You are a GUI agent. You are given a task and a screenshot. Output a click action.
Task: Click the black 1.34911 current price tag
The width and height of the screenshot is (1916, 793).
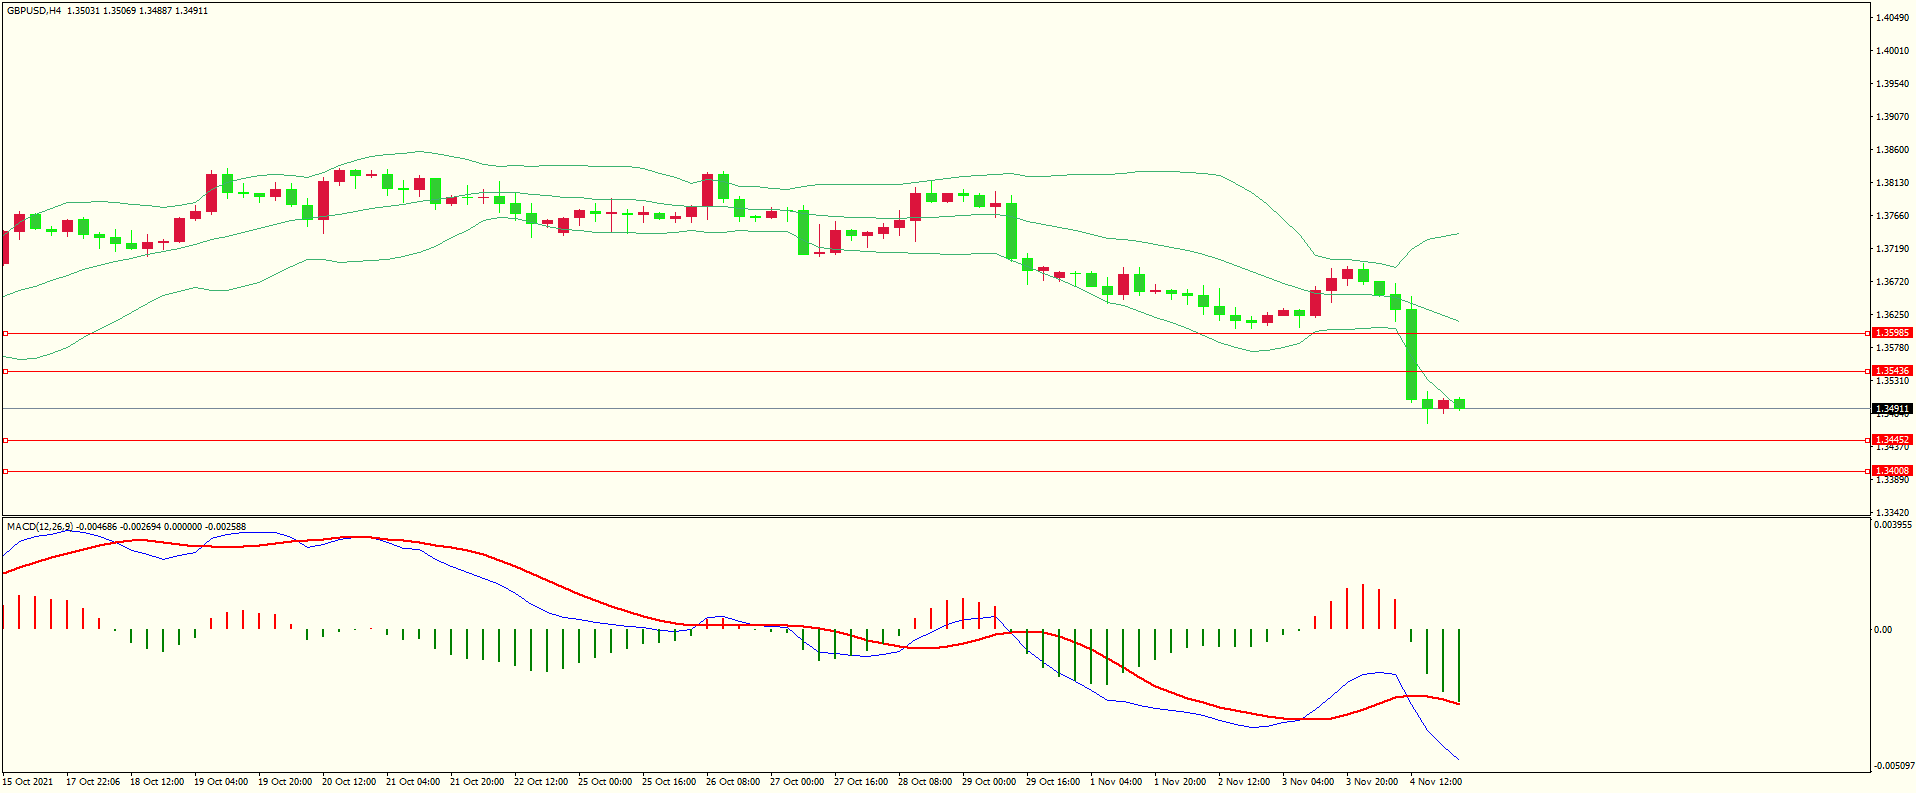(x=1892, y=409)
